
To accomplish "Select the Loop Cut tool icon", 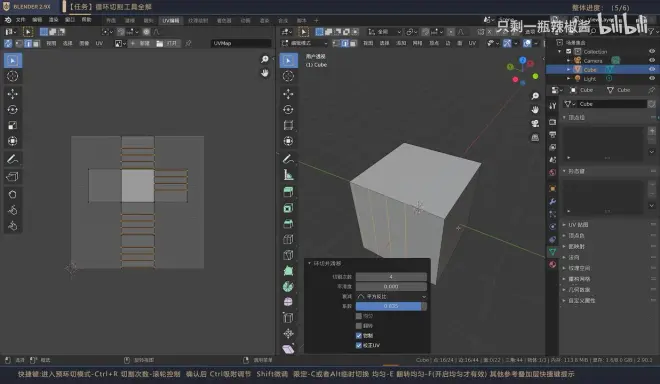I will 288,239.
